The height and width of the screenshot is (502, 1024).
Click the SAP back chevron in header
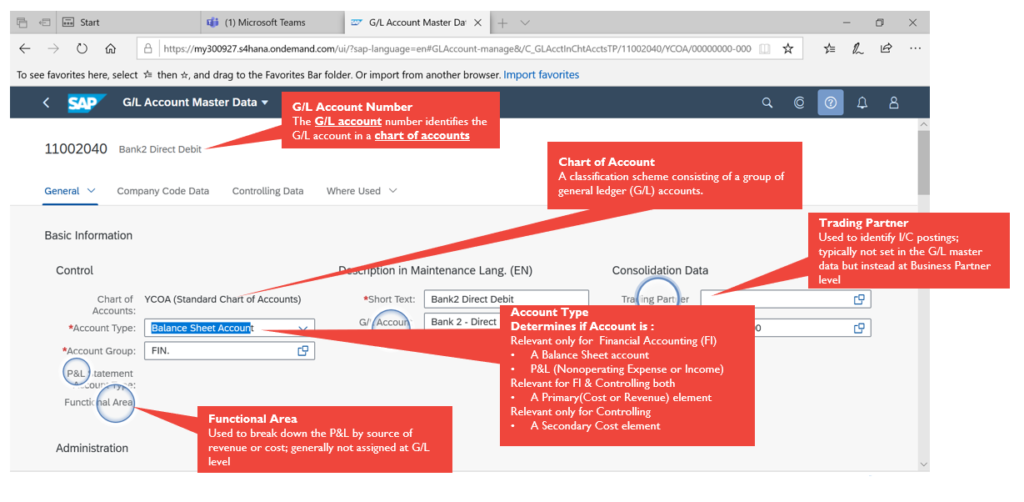46,102
